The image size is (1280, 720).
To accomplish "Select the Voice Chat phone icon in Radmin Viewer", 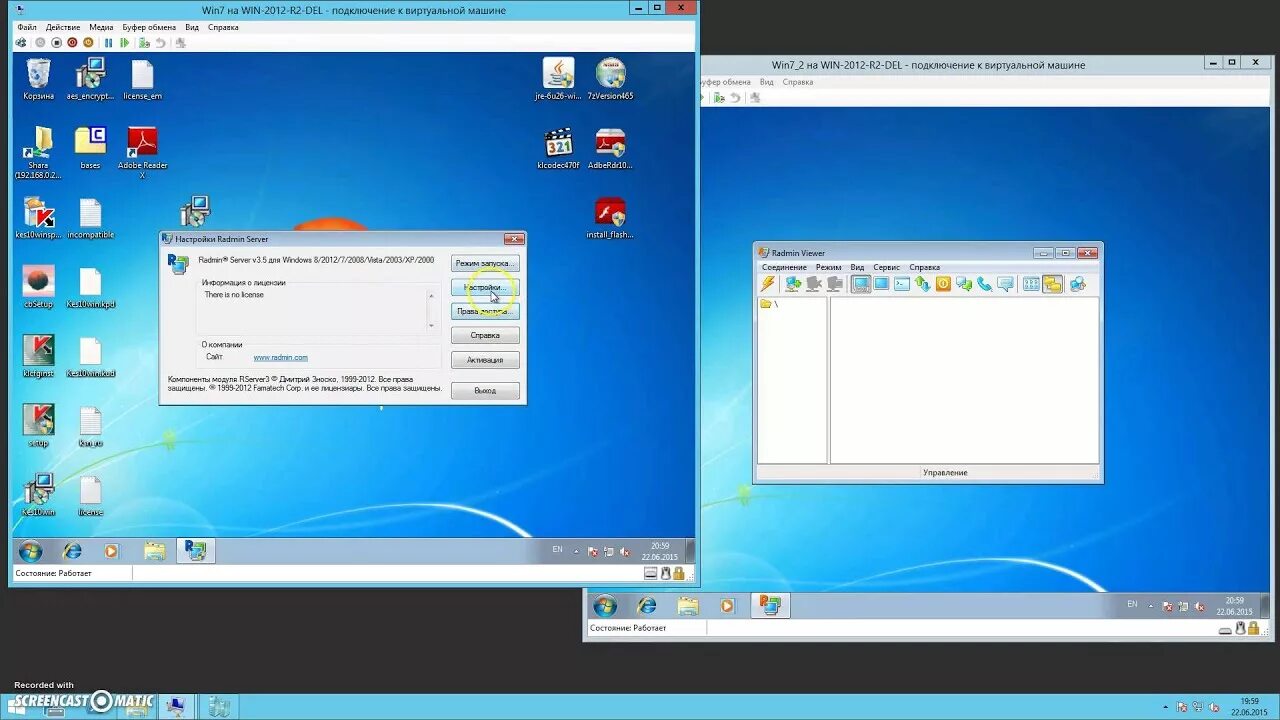I will point(984,284).
